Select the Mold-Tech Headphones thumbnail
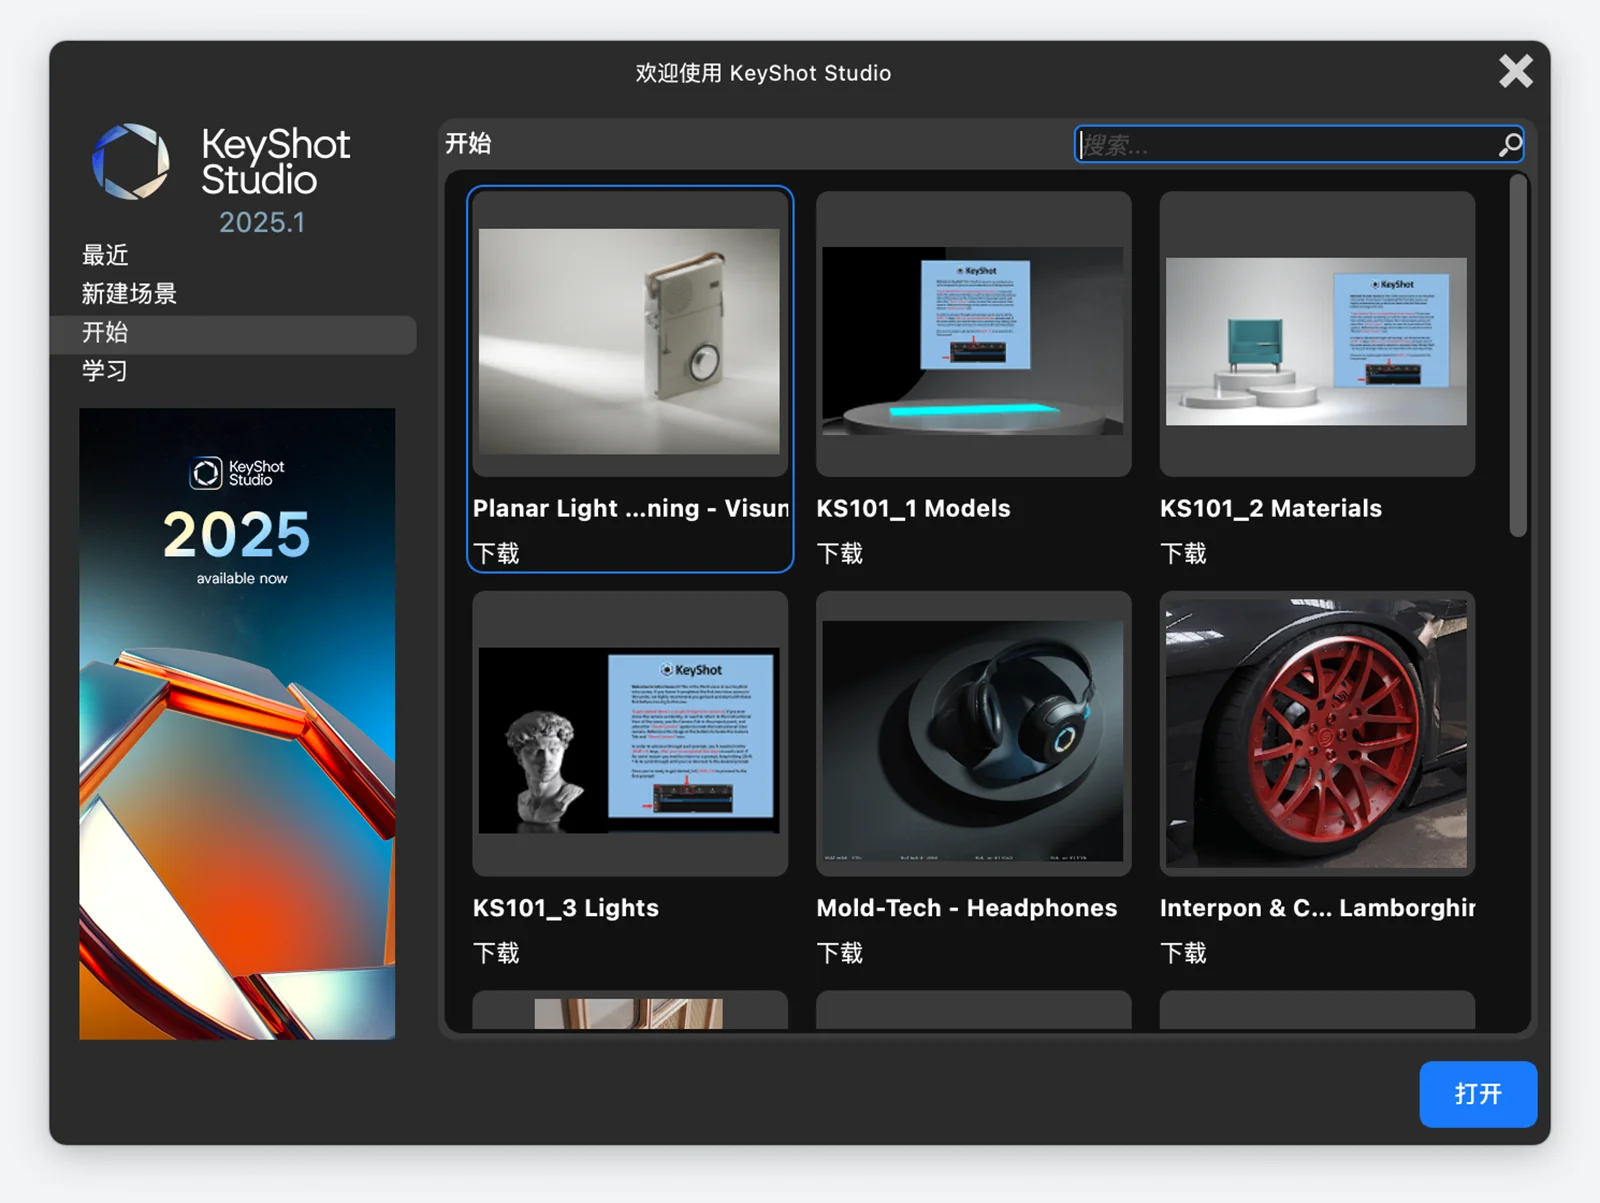Screen dimensions: 1600x1203 click(973, 740)
